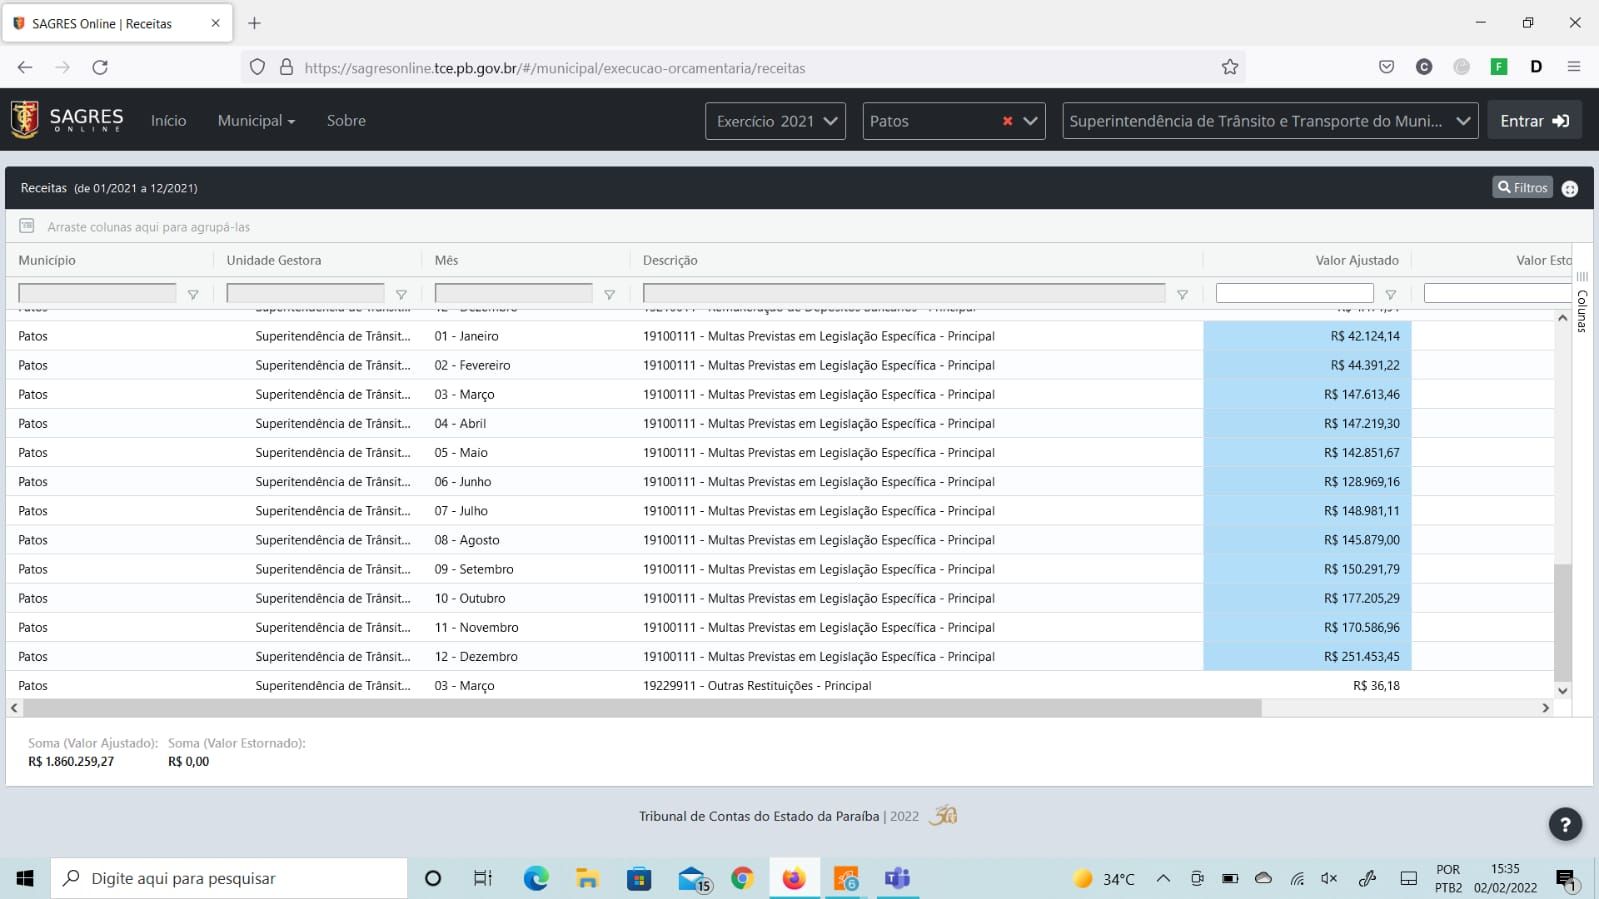Open the Municipal menu
This screenshot has width=1599, height=899.
(x=256, y=120)
